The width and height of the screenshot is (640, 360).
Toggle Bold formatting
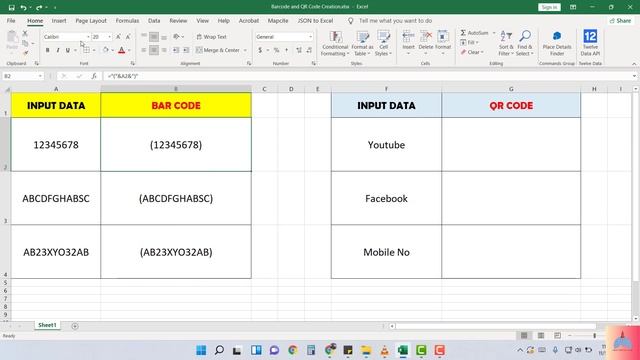48,50
